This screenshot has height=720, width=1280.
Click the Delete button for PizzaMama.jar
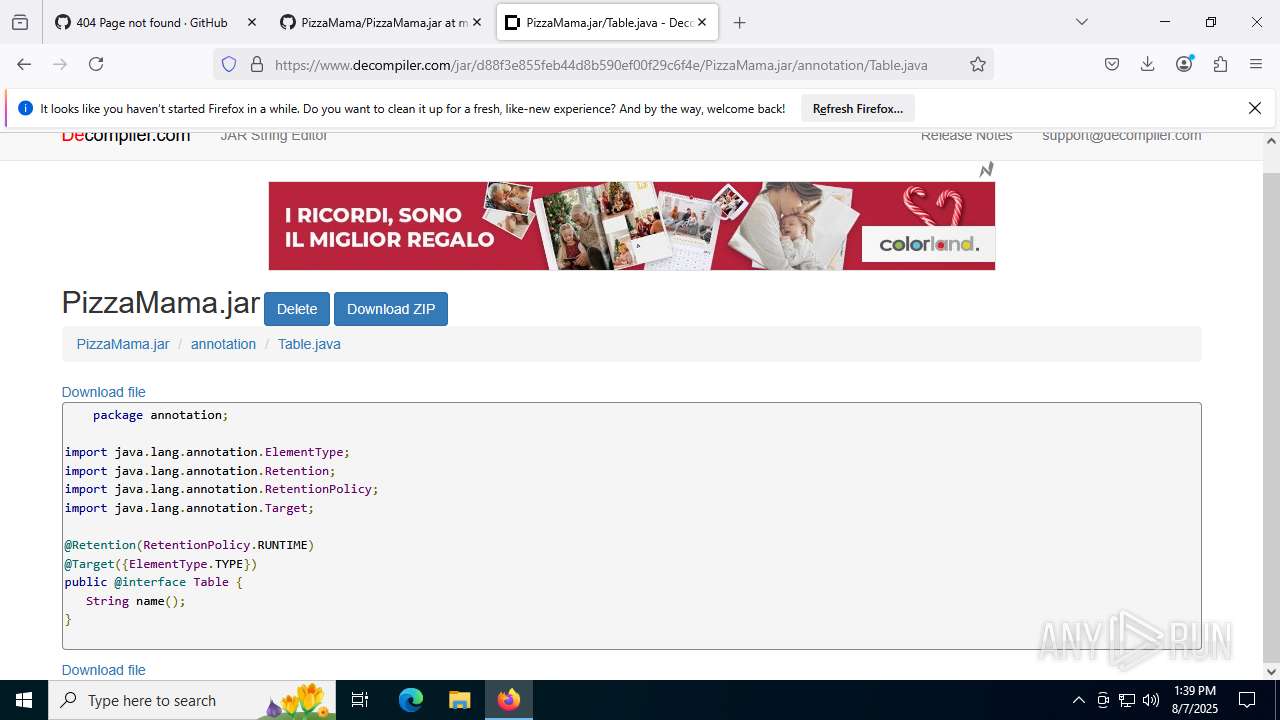pyautogui.click(x=297, y=309)
